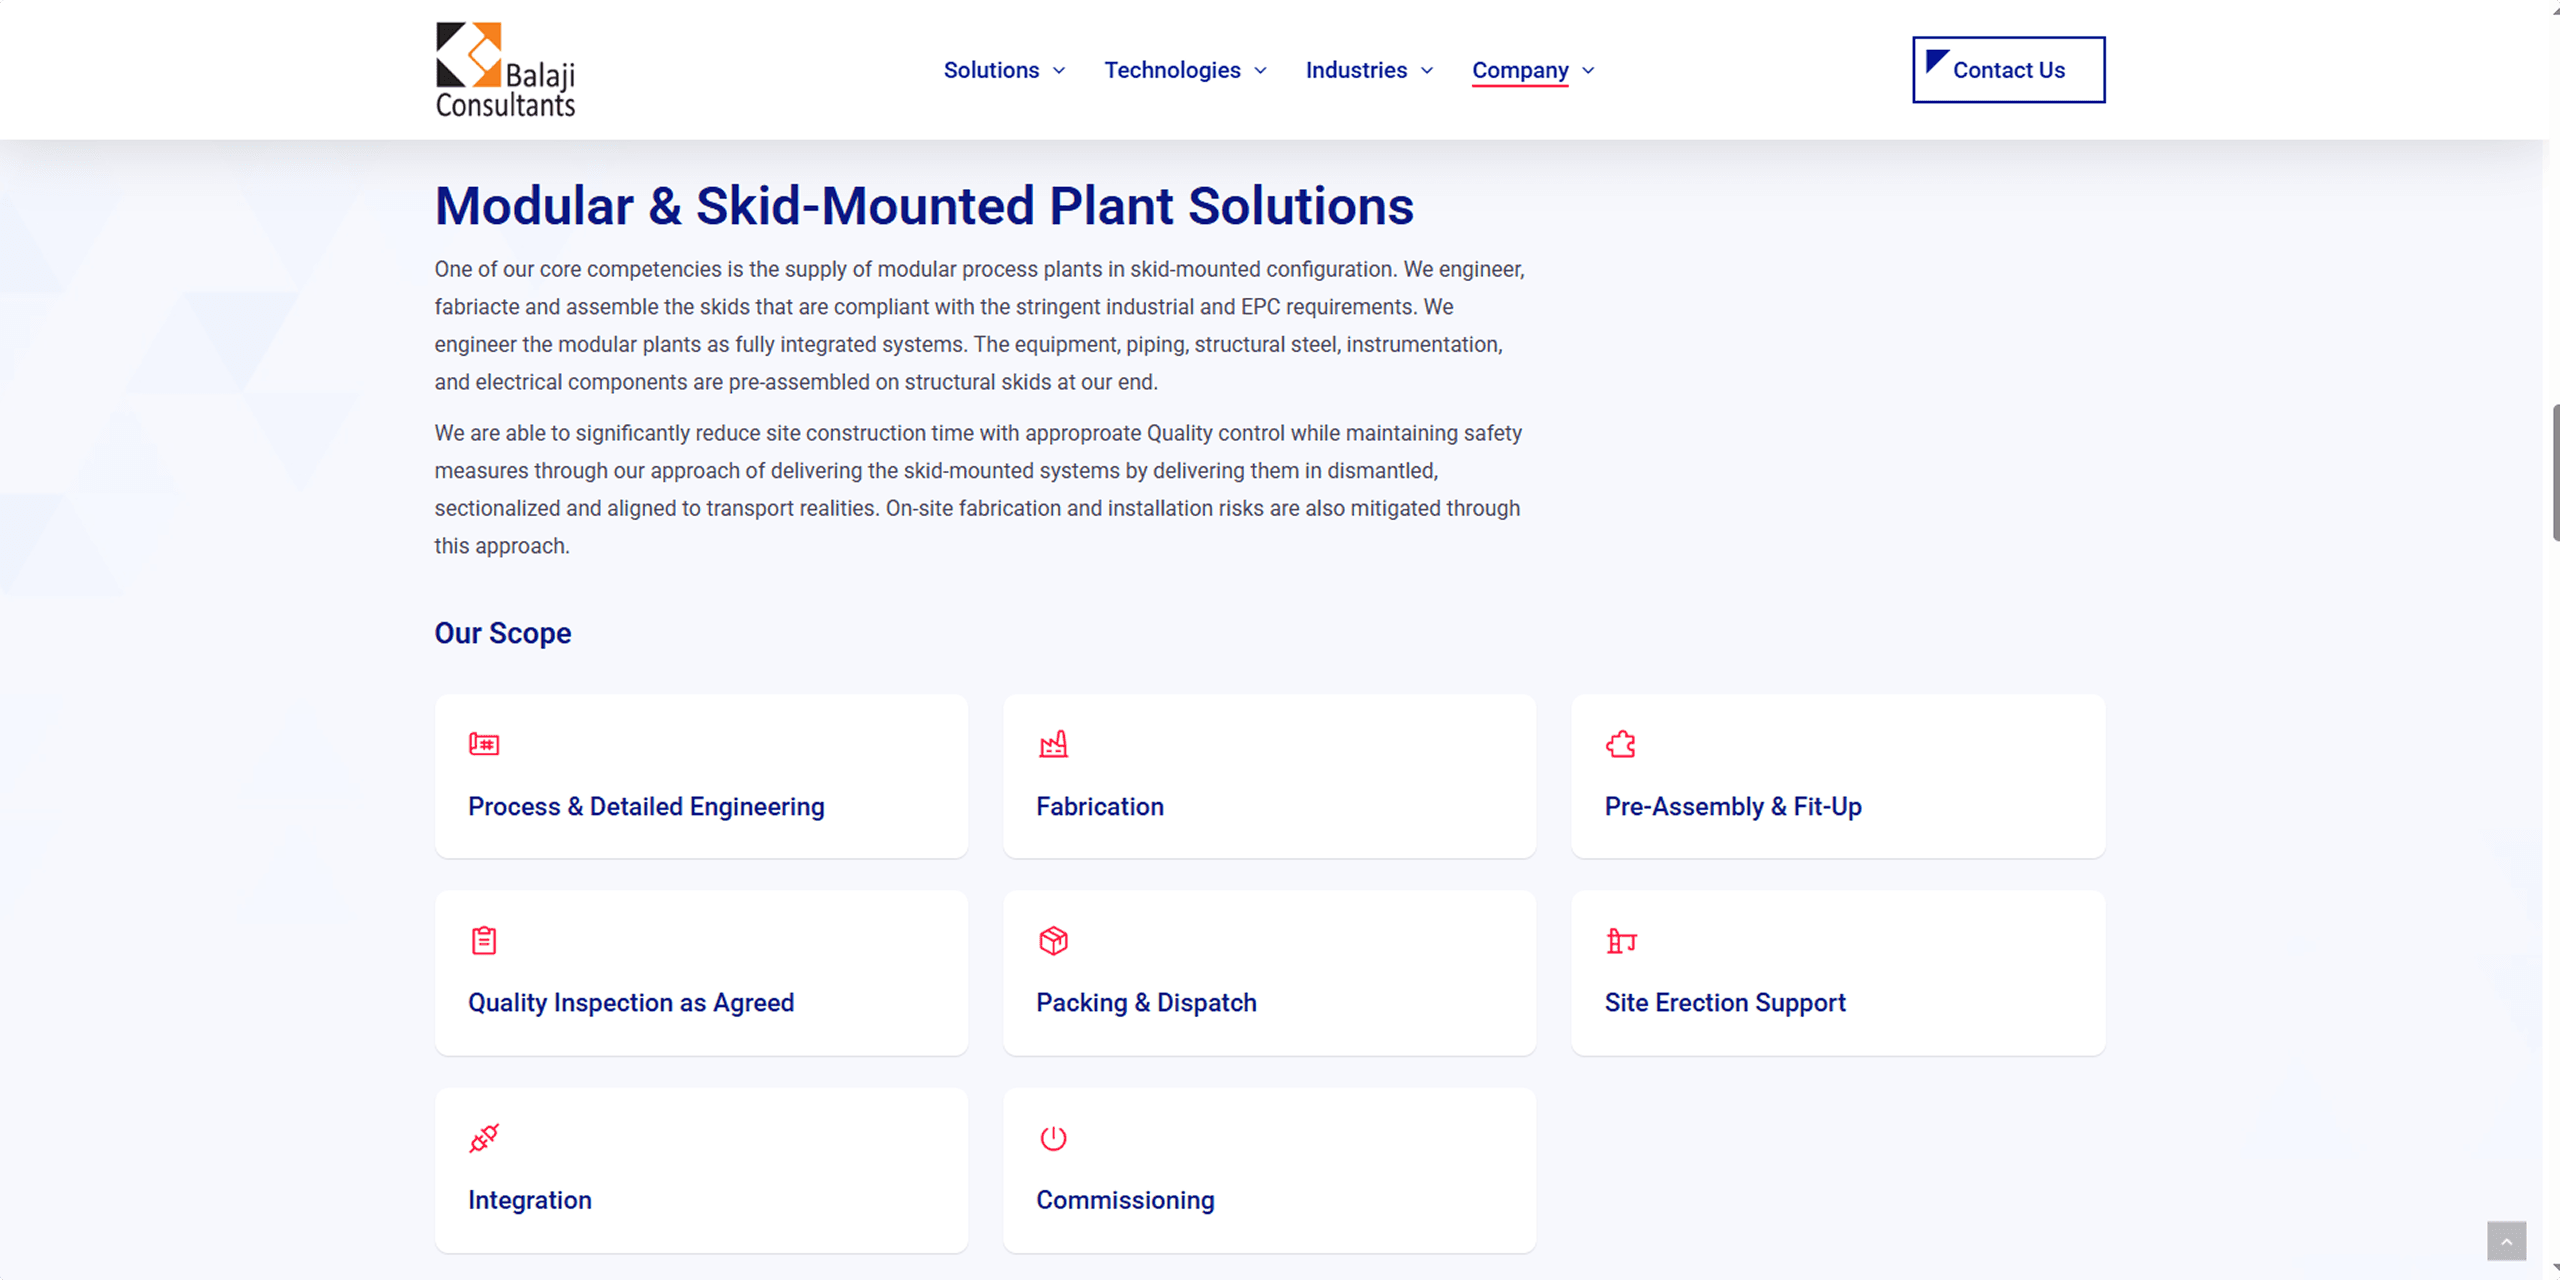Click the Fabrication card title
Screen dimensions: 2560x1280
click(x=1100, y=807)
